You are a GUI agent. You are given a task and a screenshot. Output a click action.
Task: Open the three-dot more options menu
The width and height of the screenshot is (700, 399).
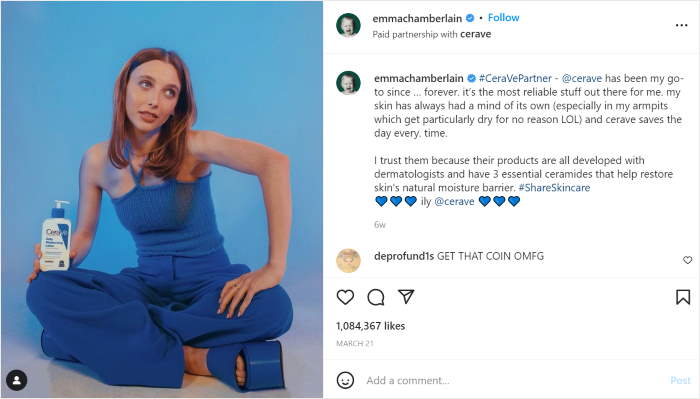pos(681,25)
